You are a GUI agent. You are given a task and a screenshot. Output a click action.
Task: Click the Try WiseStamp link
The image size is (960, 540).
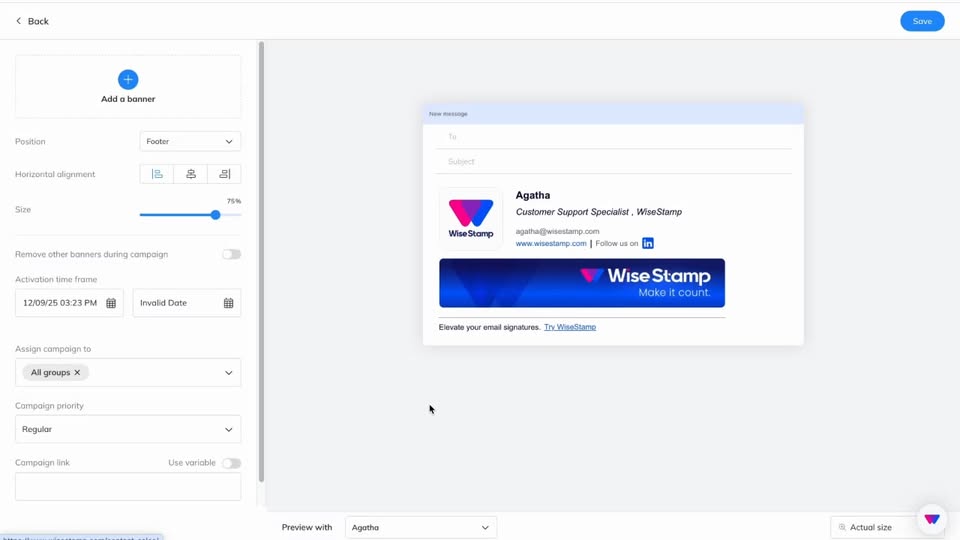570,327
